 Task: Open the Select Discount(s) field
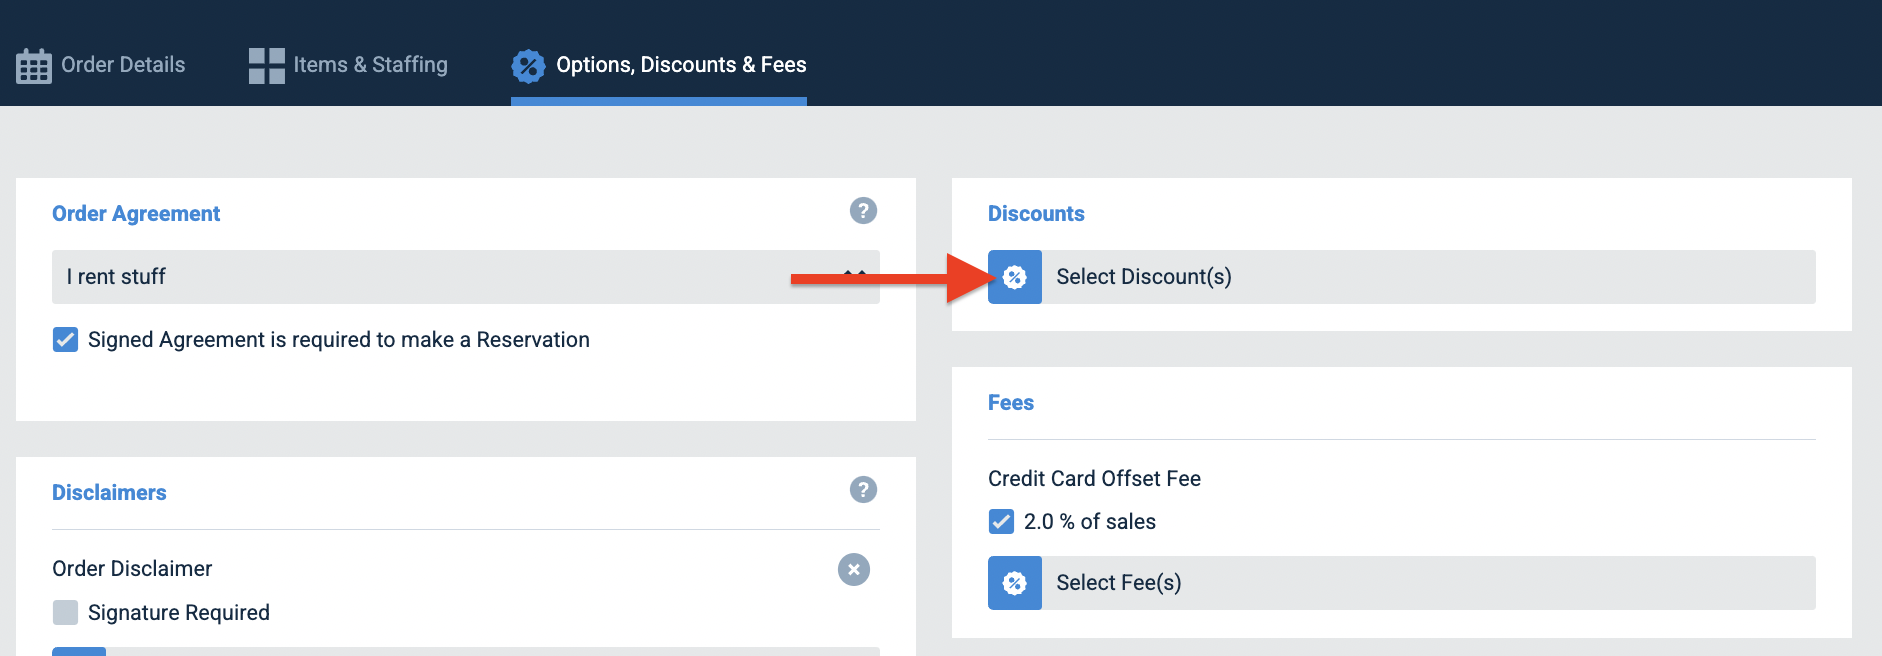pos(1402,277)
